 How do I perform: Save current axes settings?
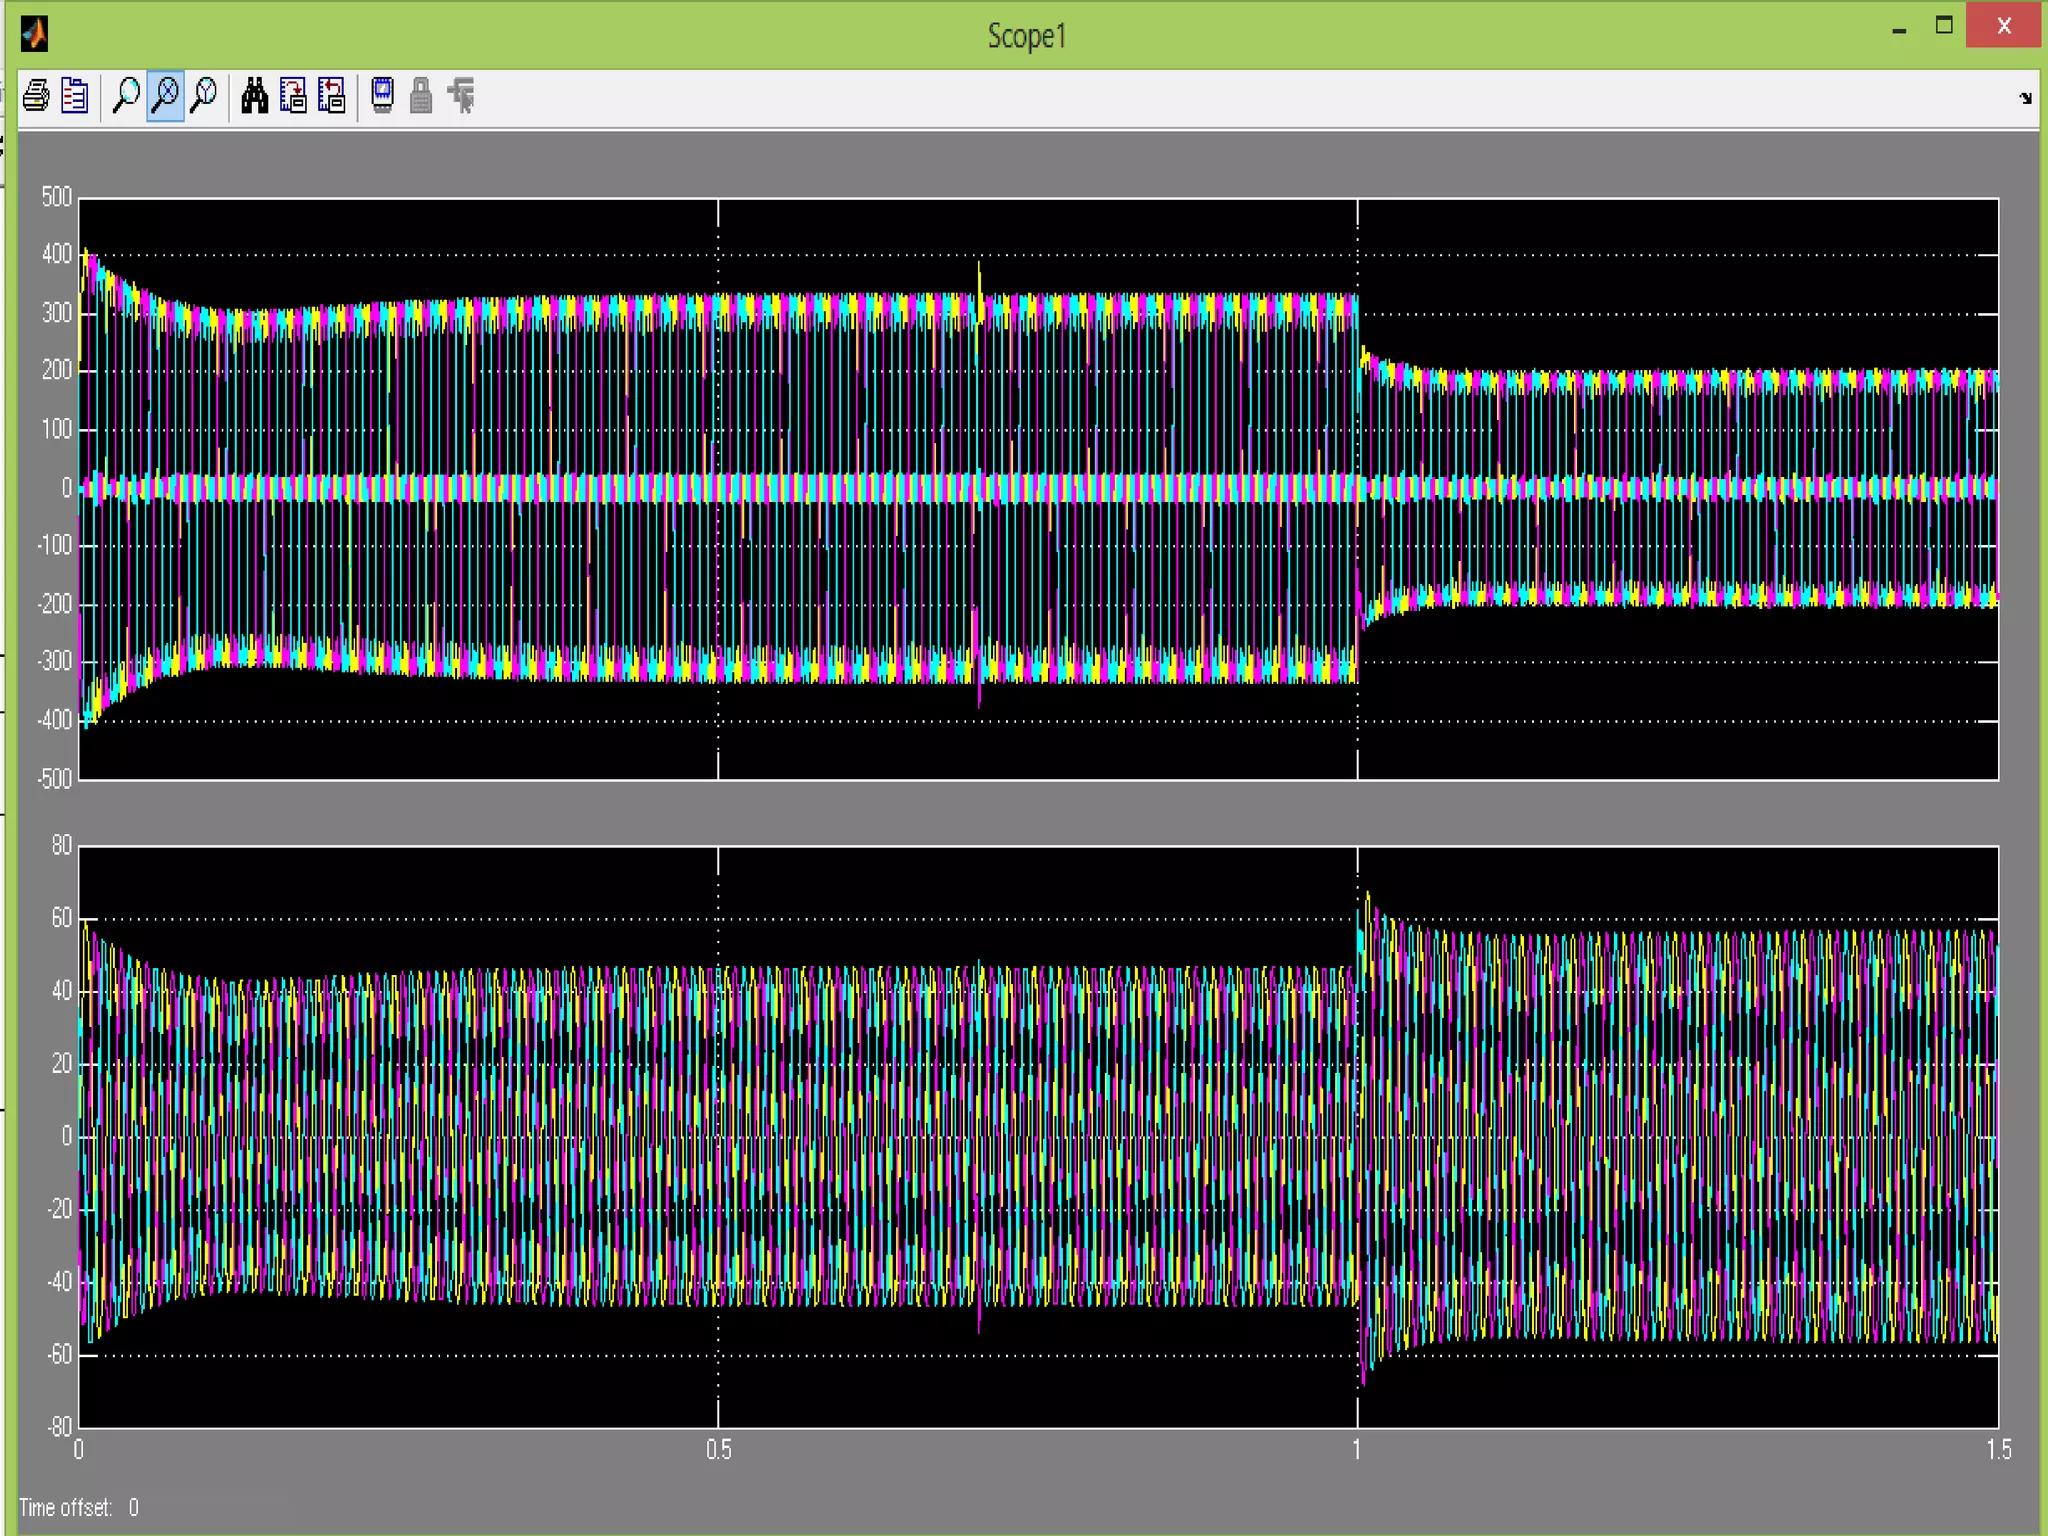click(x=293, y=96)
